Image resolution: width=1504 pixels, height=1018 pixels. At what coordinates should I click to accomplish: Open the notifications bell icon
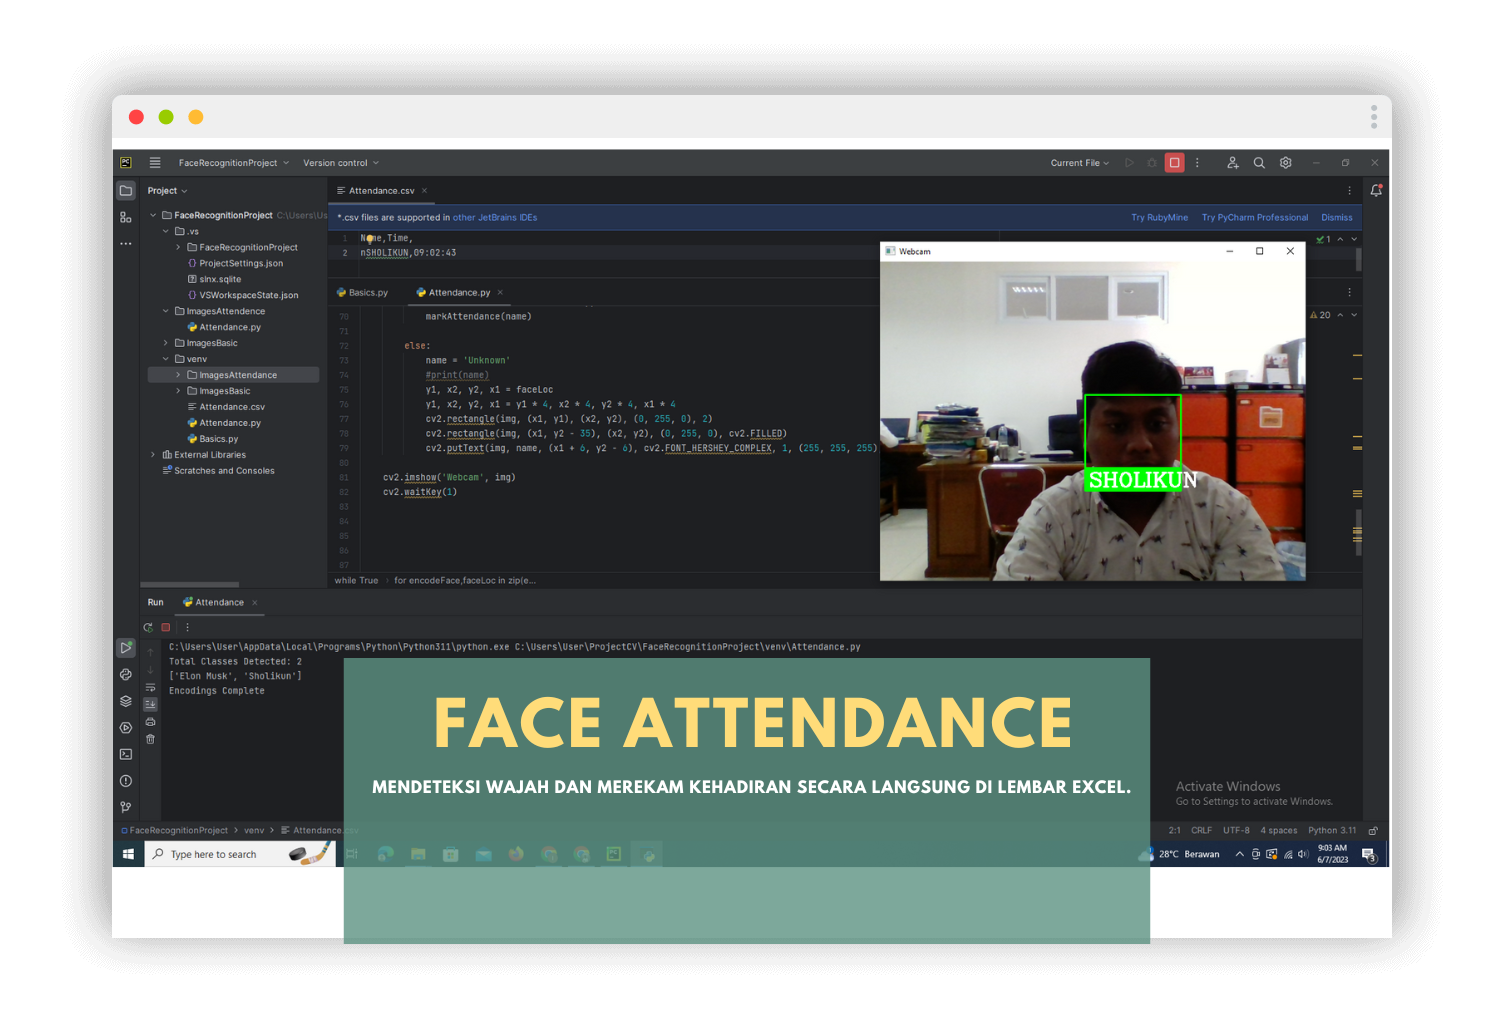pyautogui.click(x=1376, y=190)
